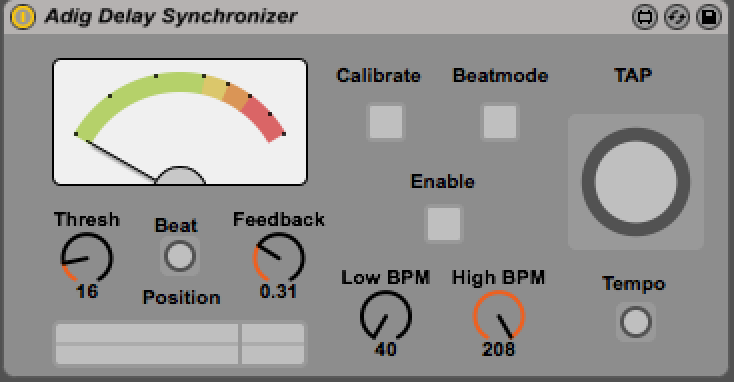The height and width of the screenshot is (382, 734).
Task: Enable the Beatmode checkbox
Action: tap(500, 122)
